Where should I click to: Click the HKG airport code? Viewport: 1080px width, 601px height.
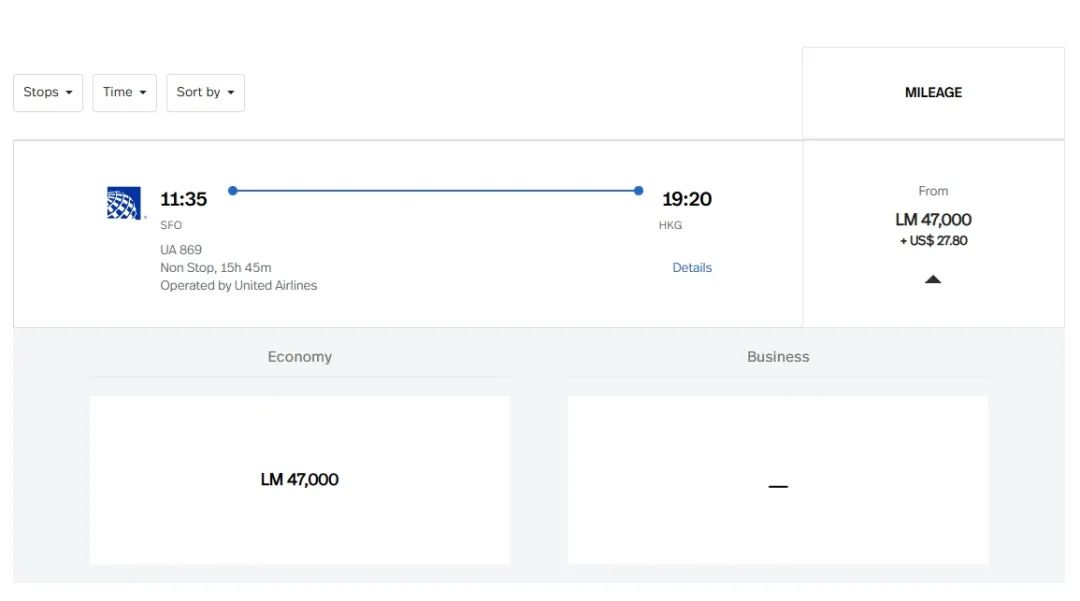tap(670, 225)
